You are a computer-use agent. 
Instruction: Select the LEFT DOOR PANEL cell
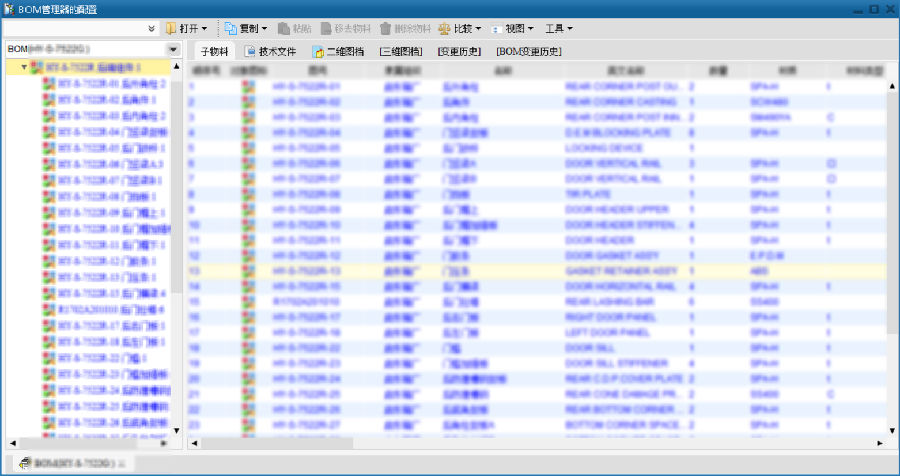607,332
